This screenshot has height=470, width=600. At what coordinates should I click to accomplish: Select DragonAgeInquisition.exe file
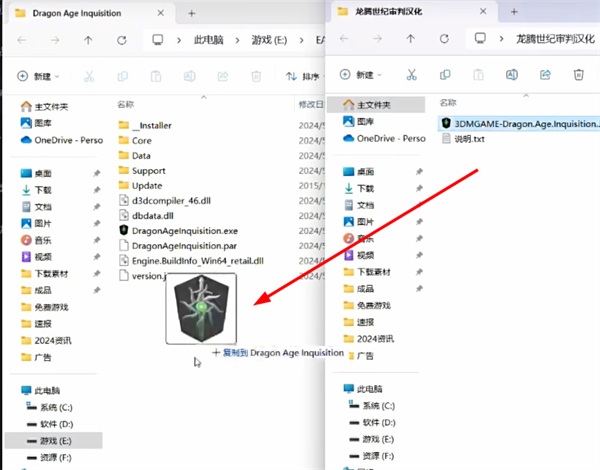tap(179, 231)
